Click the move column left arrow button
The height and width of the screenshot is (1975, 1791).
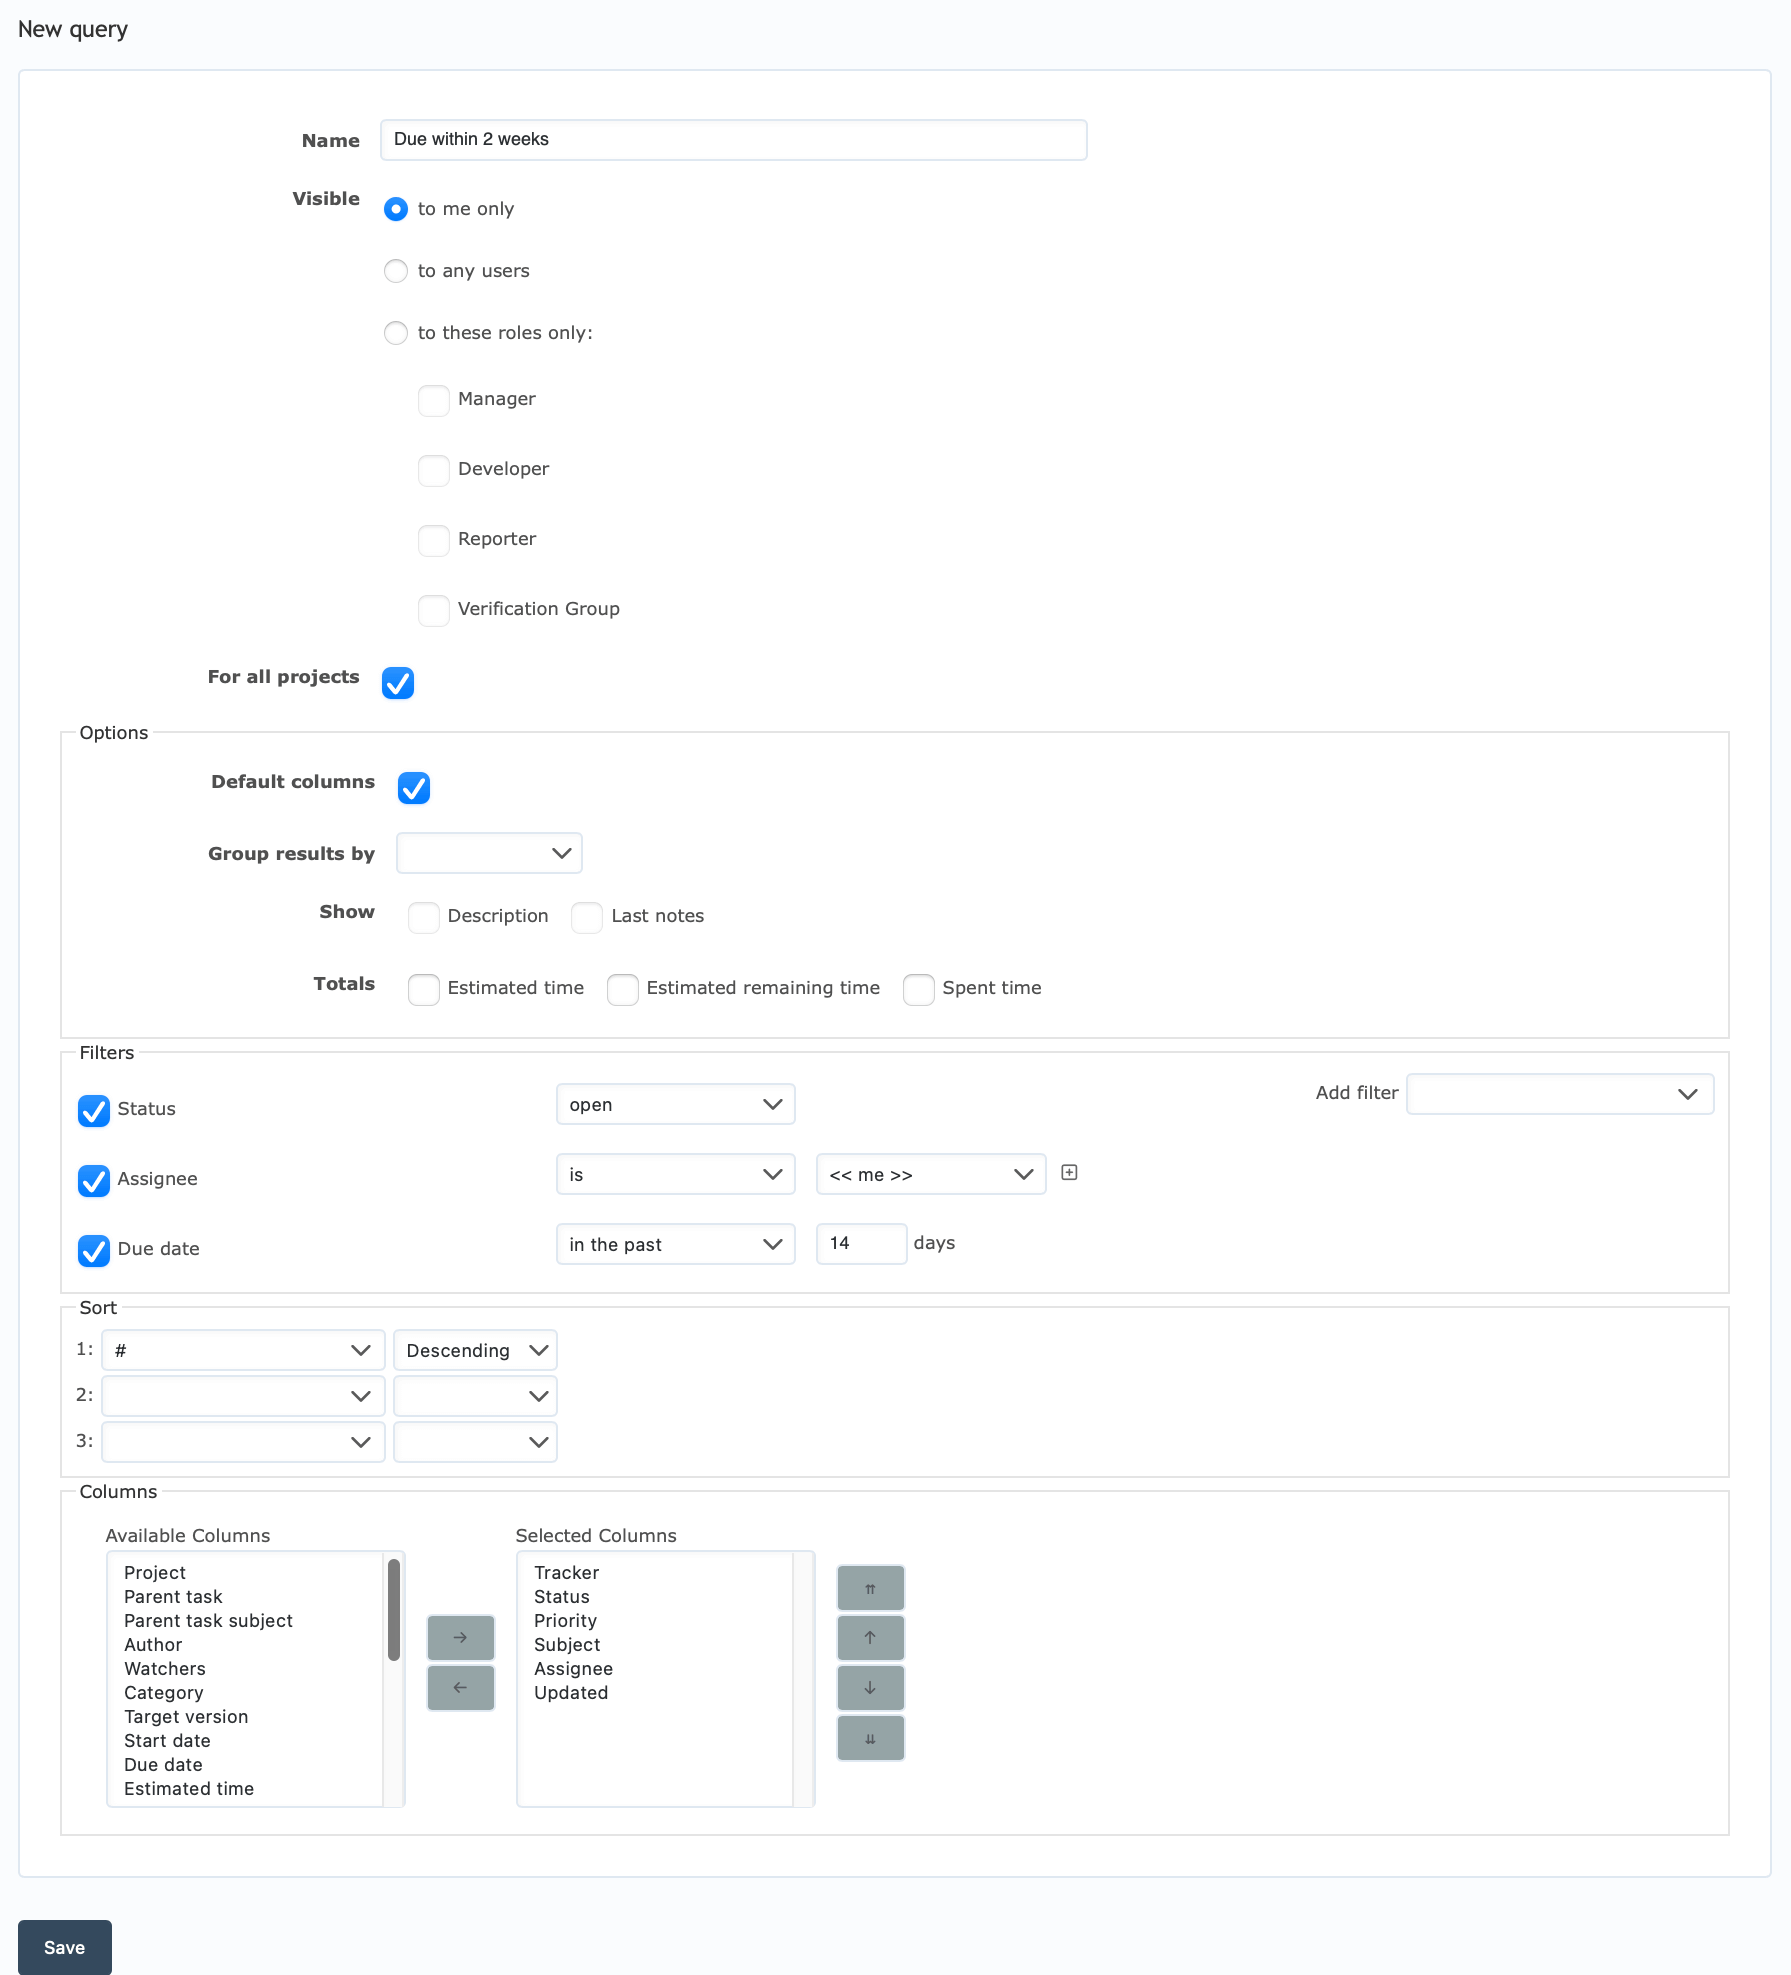pos(460,1687)
